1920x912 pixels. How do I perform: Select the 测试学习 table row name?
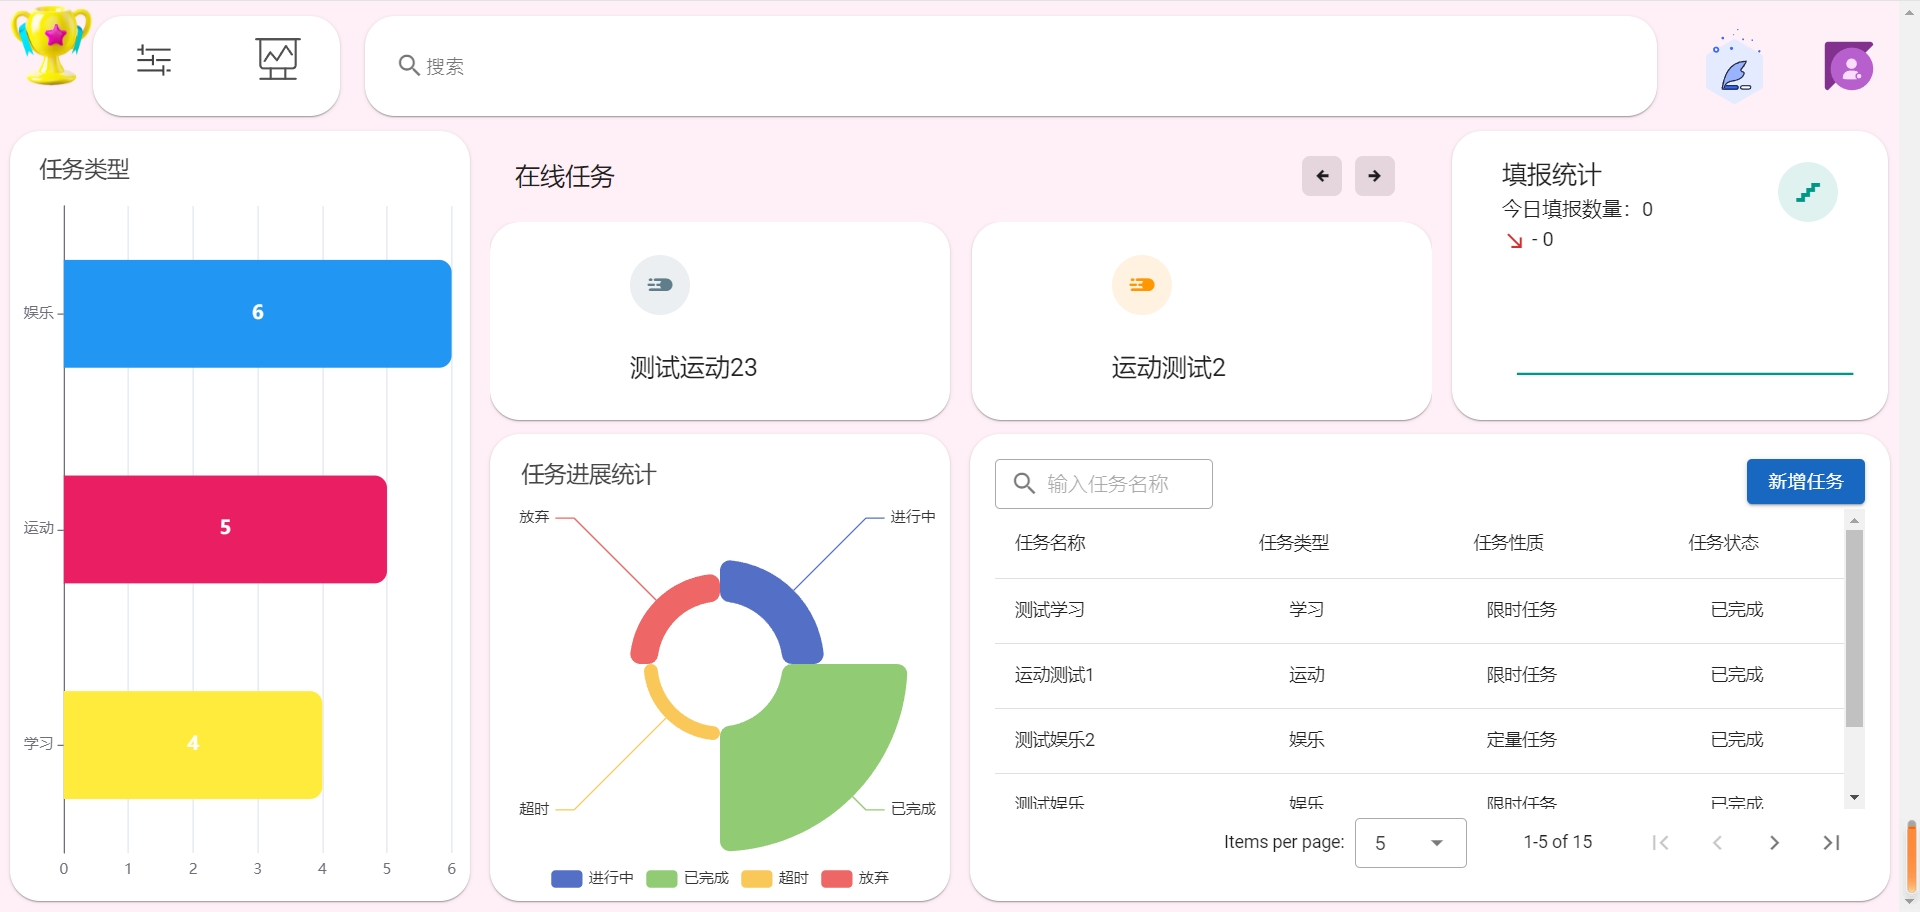pos(1049,610)
